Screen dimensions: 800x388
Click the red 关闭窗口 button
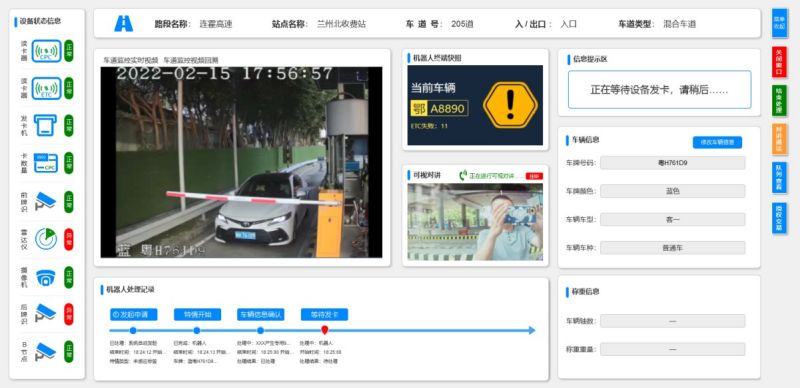[779, 62]
